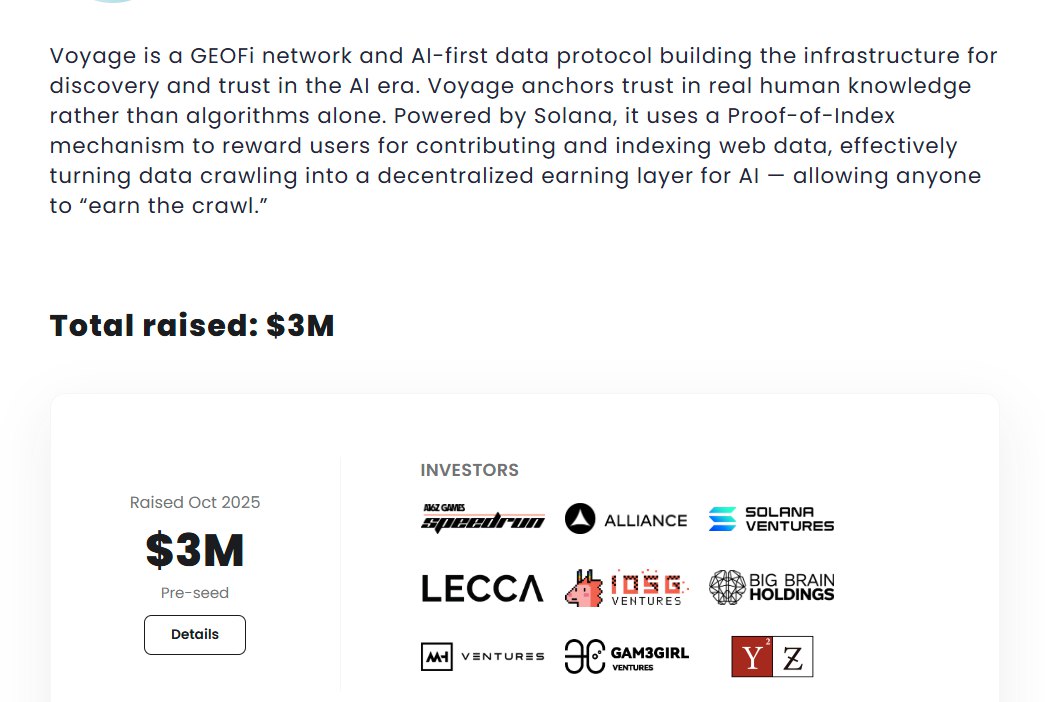Click the Voyage description paragraph
Image resolution: width=1045 pixels, height=702 pixels.
click(x=524, y=131)
